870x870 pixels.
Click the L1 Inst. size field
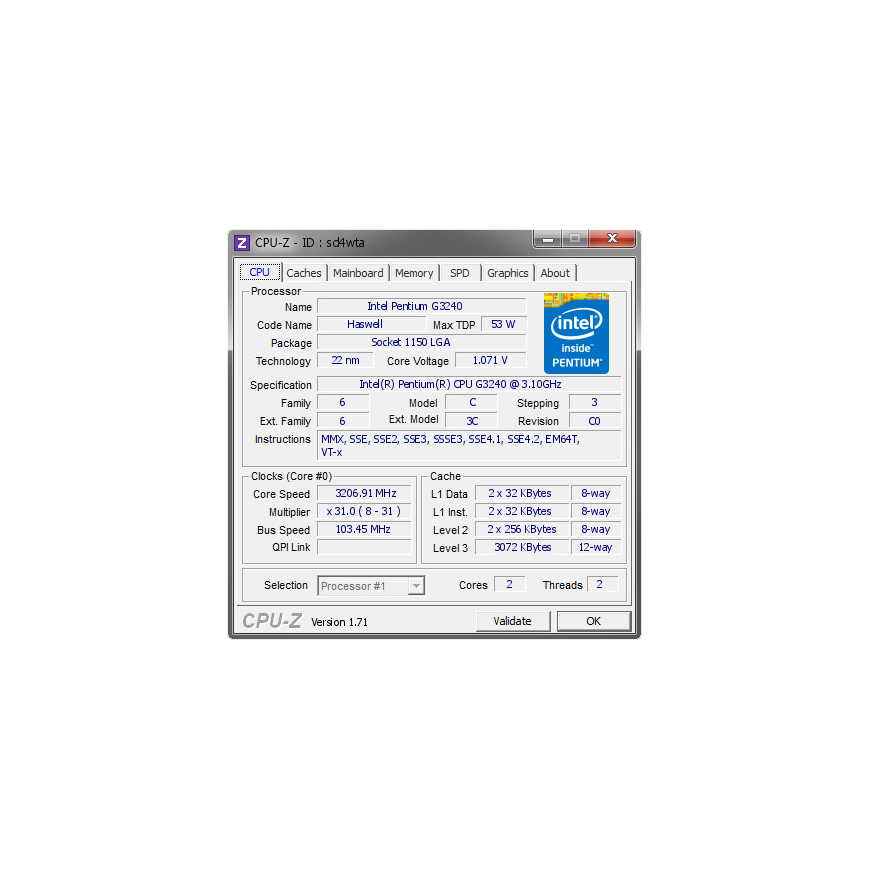point(522,511)
